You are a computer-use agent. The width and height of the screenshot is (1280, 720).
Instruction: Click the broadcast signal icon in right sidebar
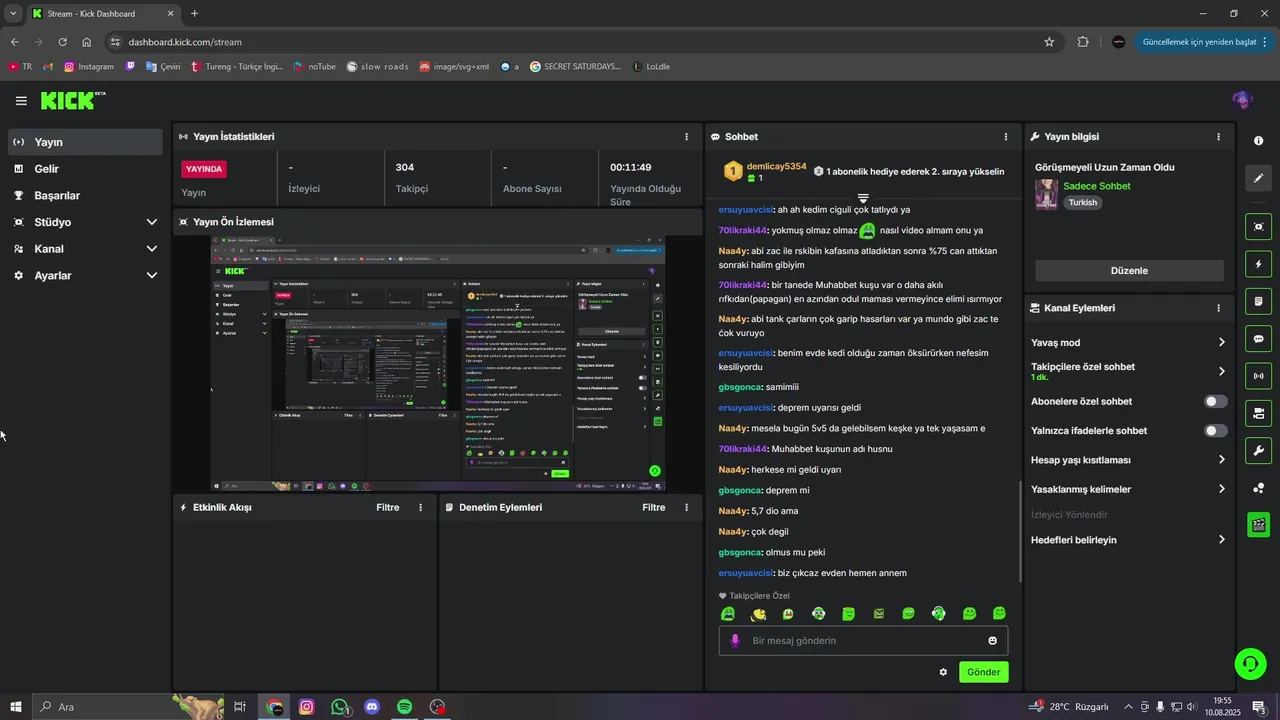(1258, 376)
